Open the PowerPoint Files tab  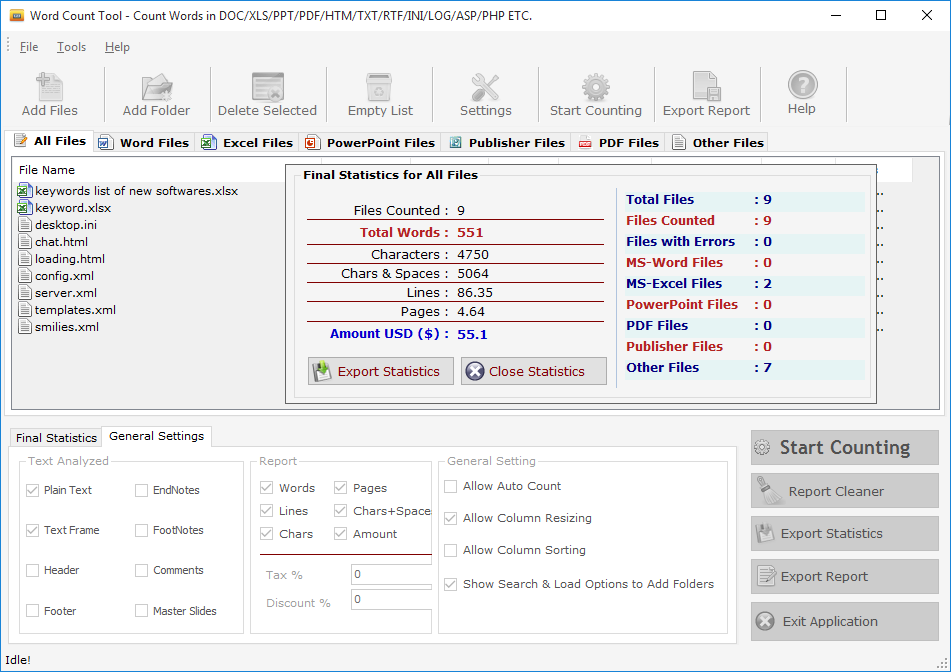tap(369, 143)
